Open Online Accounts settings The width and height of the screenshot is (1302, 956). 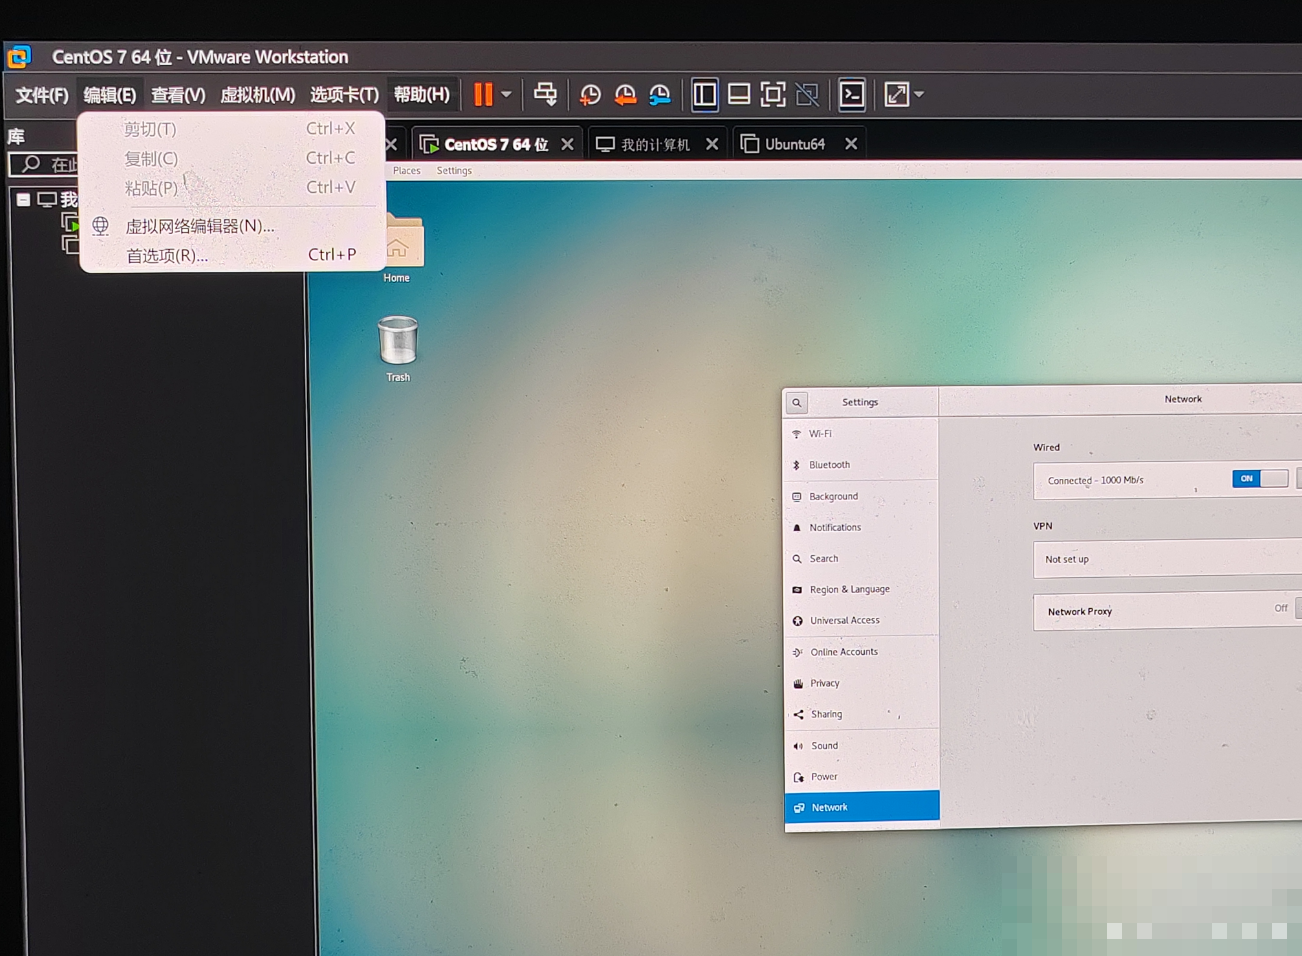[x=862, y=652]
